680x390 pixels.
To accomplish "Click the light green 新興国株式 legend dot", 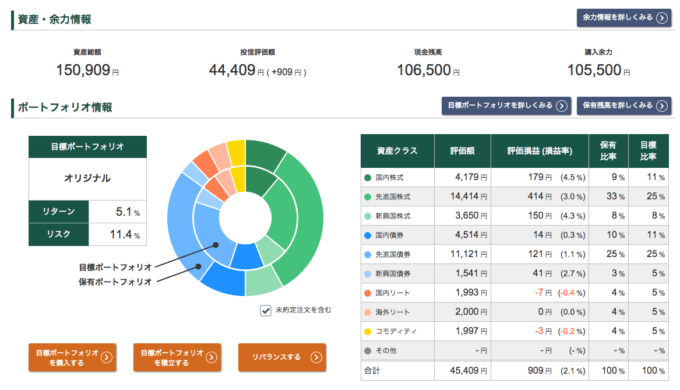I will 368,216.
